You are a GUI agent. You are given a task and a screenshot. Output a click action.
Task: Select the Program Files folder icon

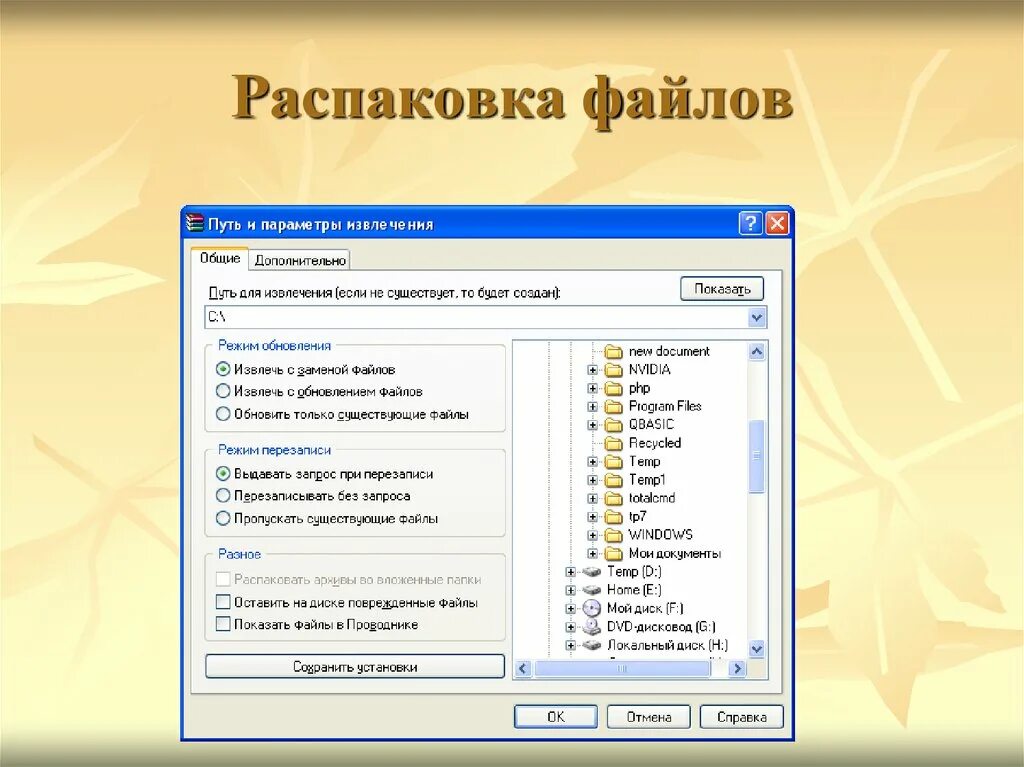[x=613, y=406]
